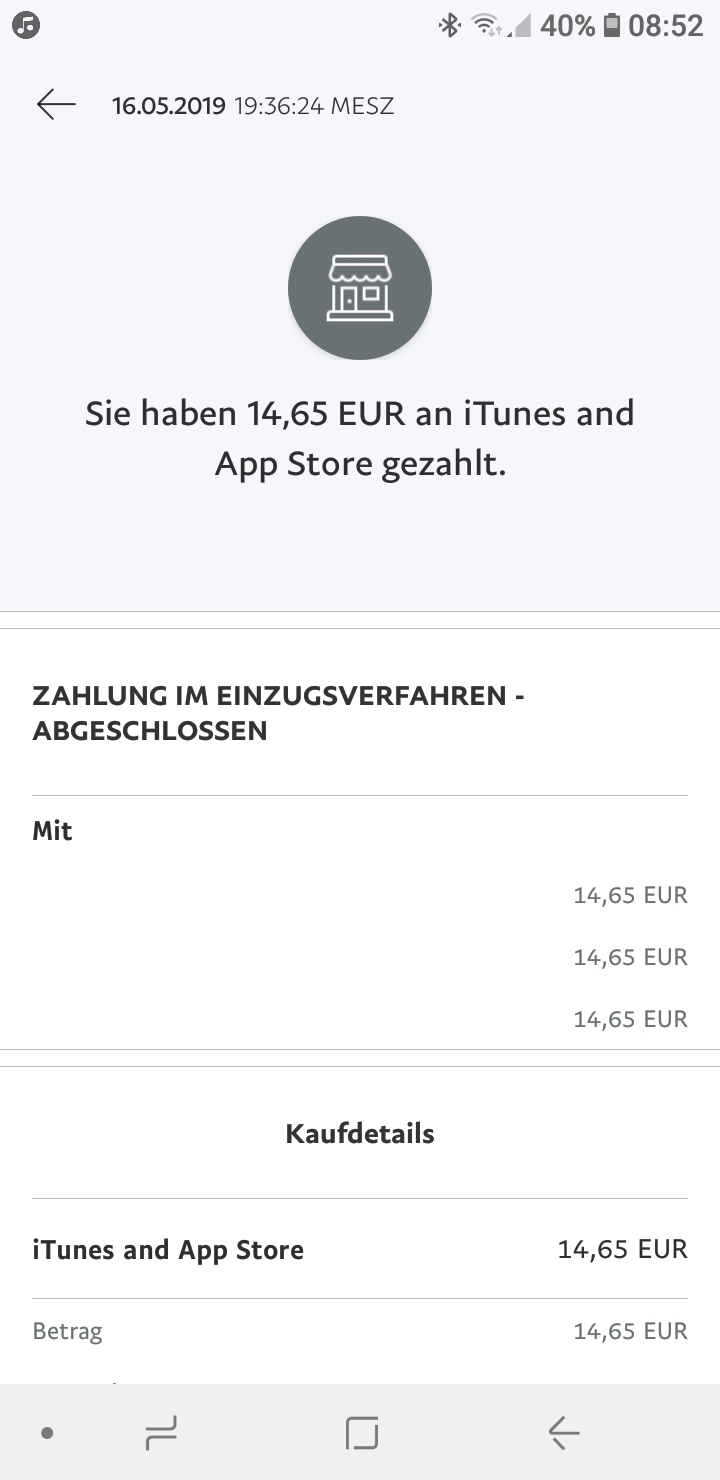720x1480 pixels.
Task: Tap the round merchant storefront icon
Action: pyautogui.click(x=360, y=288)
